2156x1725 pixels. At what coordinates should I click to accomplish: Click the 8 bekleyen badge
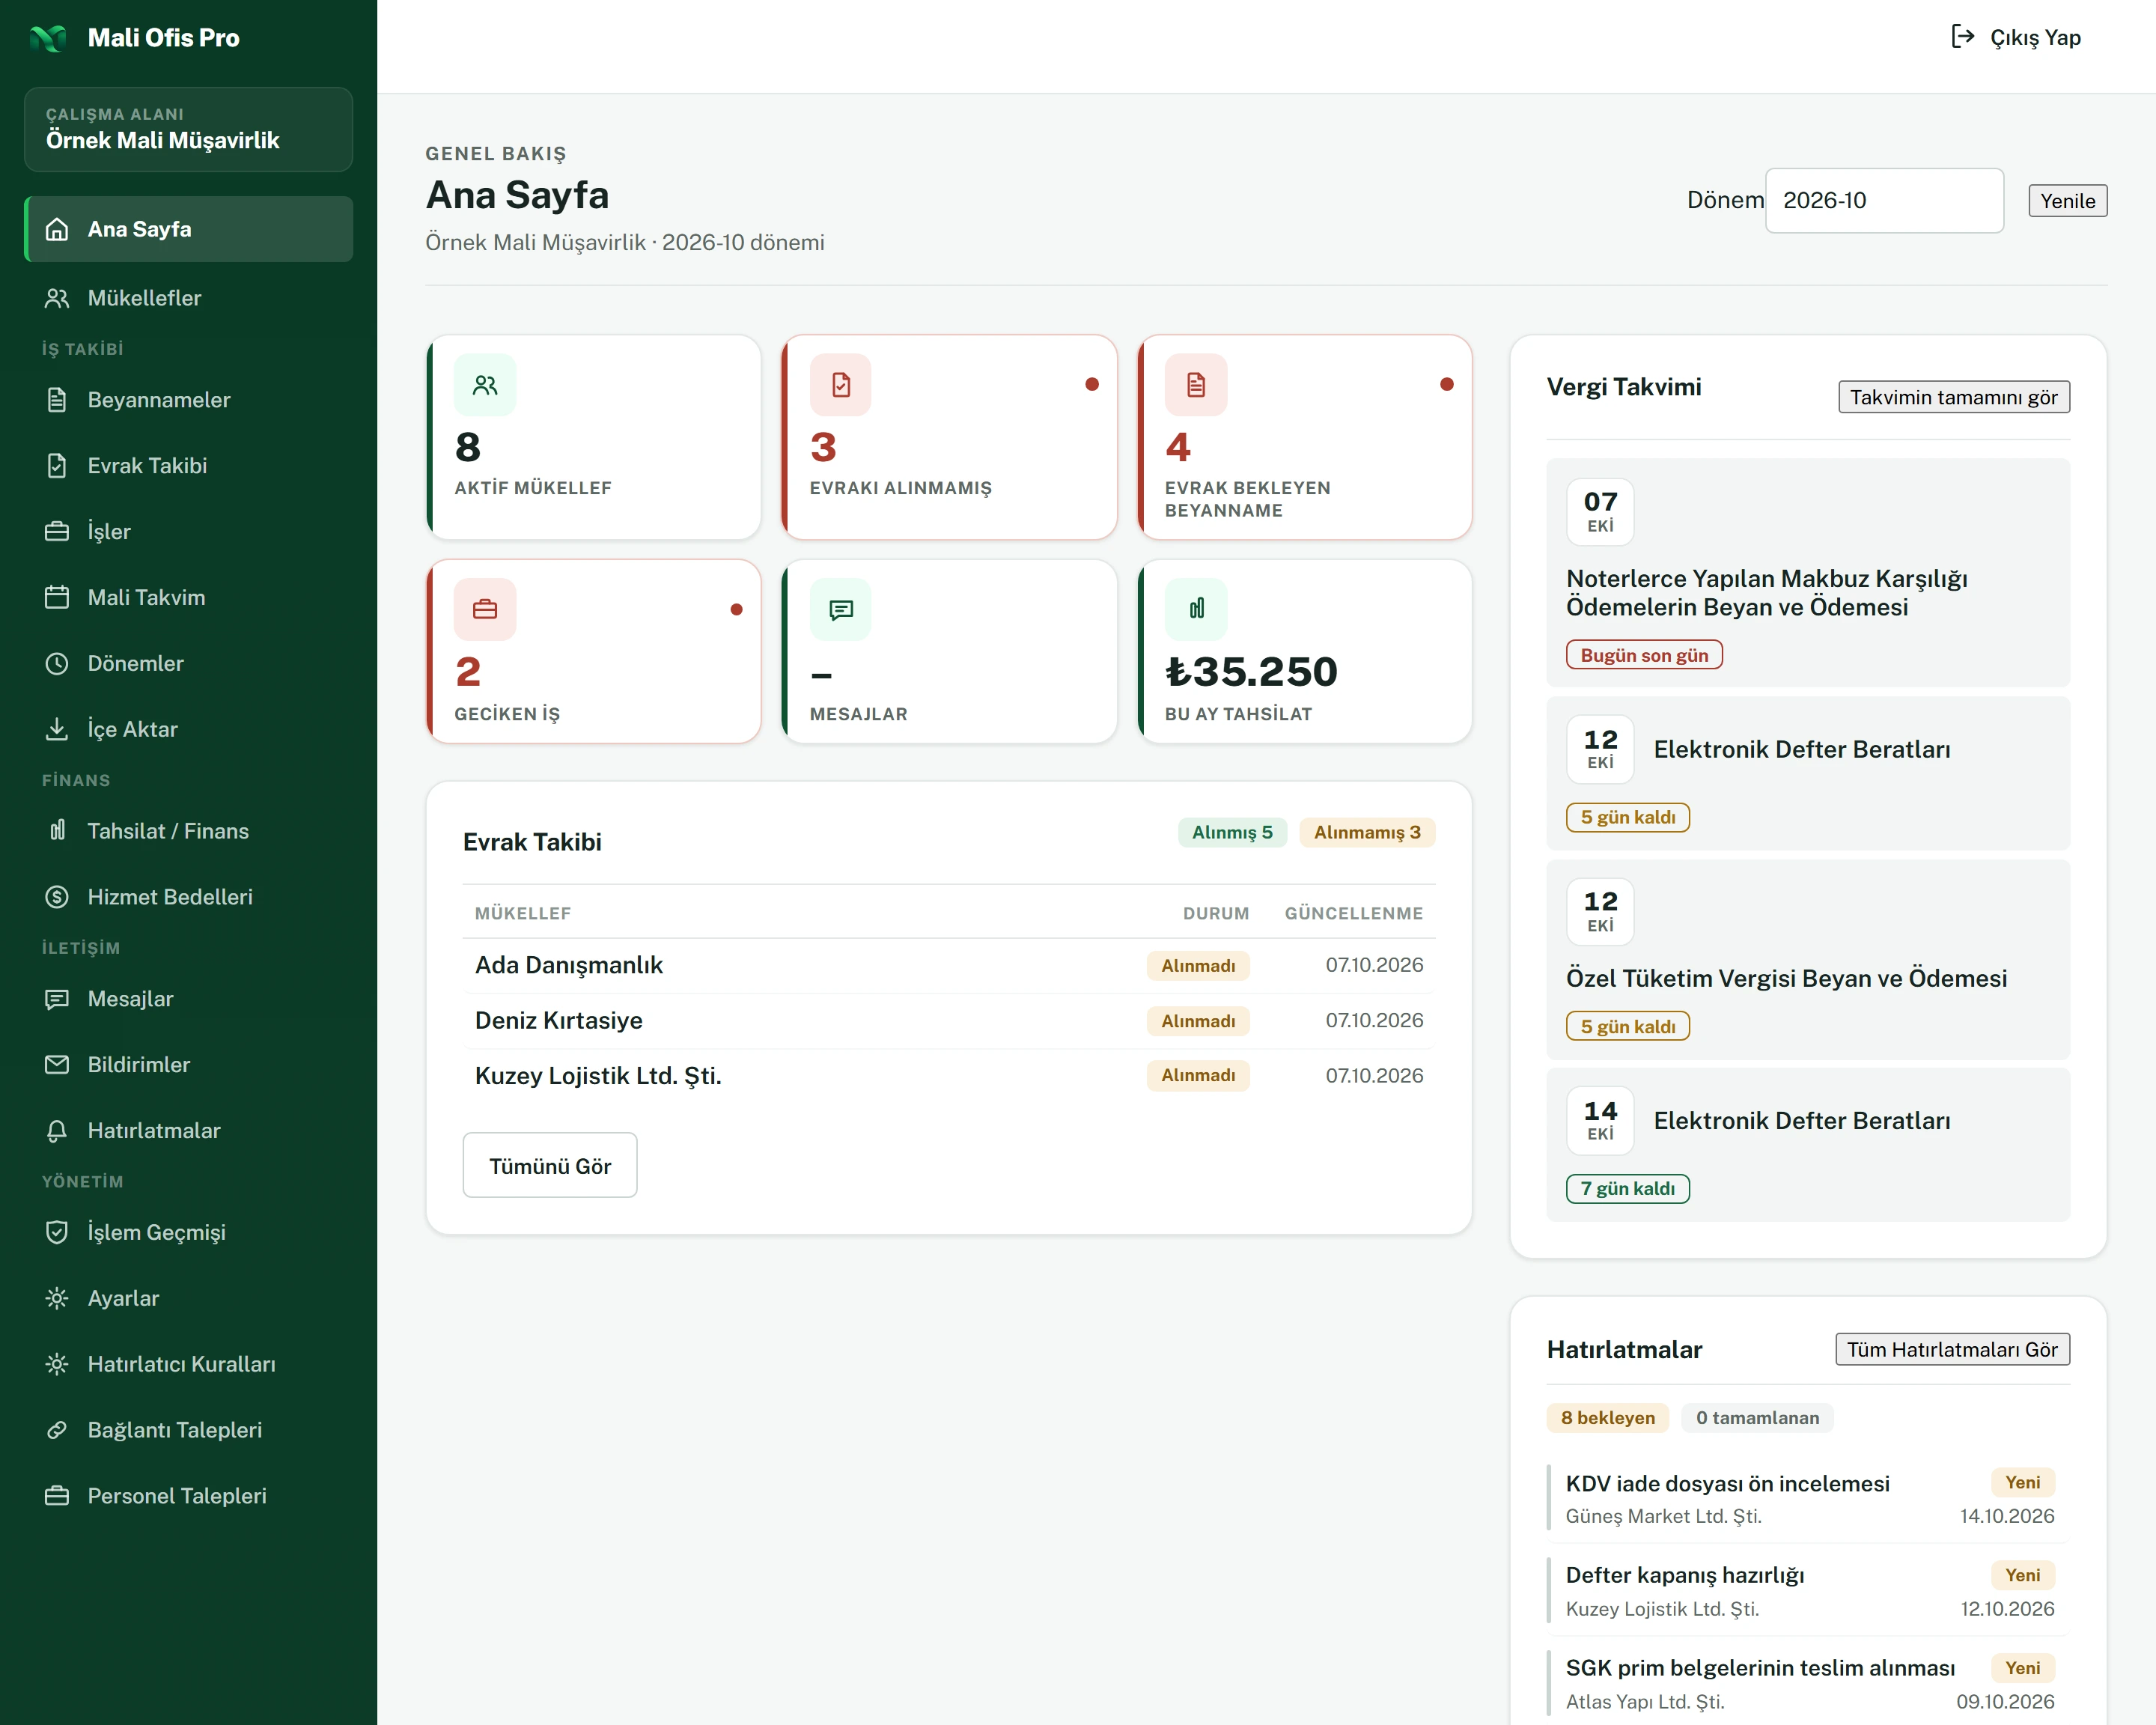click(1607, 1418)
